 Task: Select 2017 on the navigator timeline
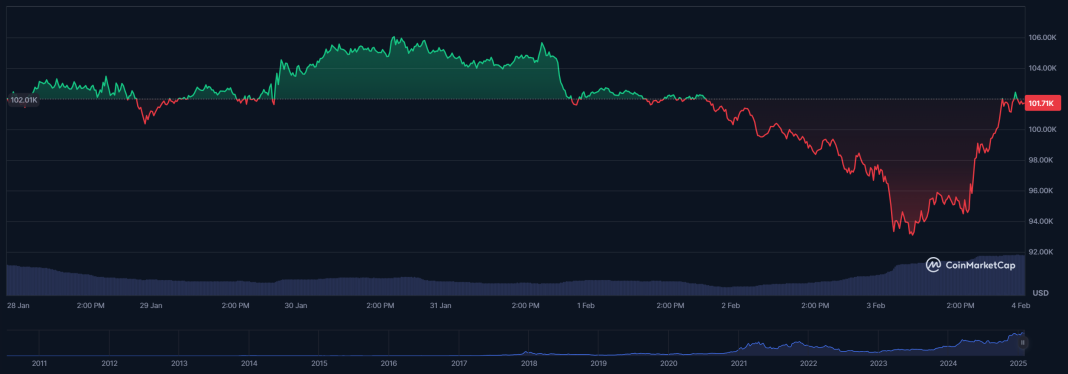(459, 363)
